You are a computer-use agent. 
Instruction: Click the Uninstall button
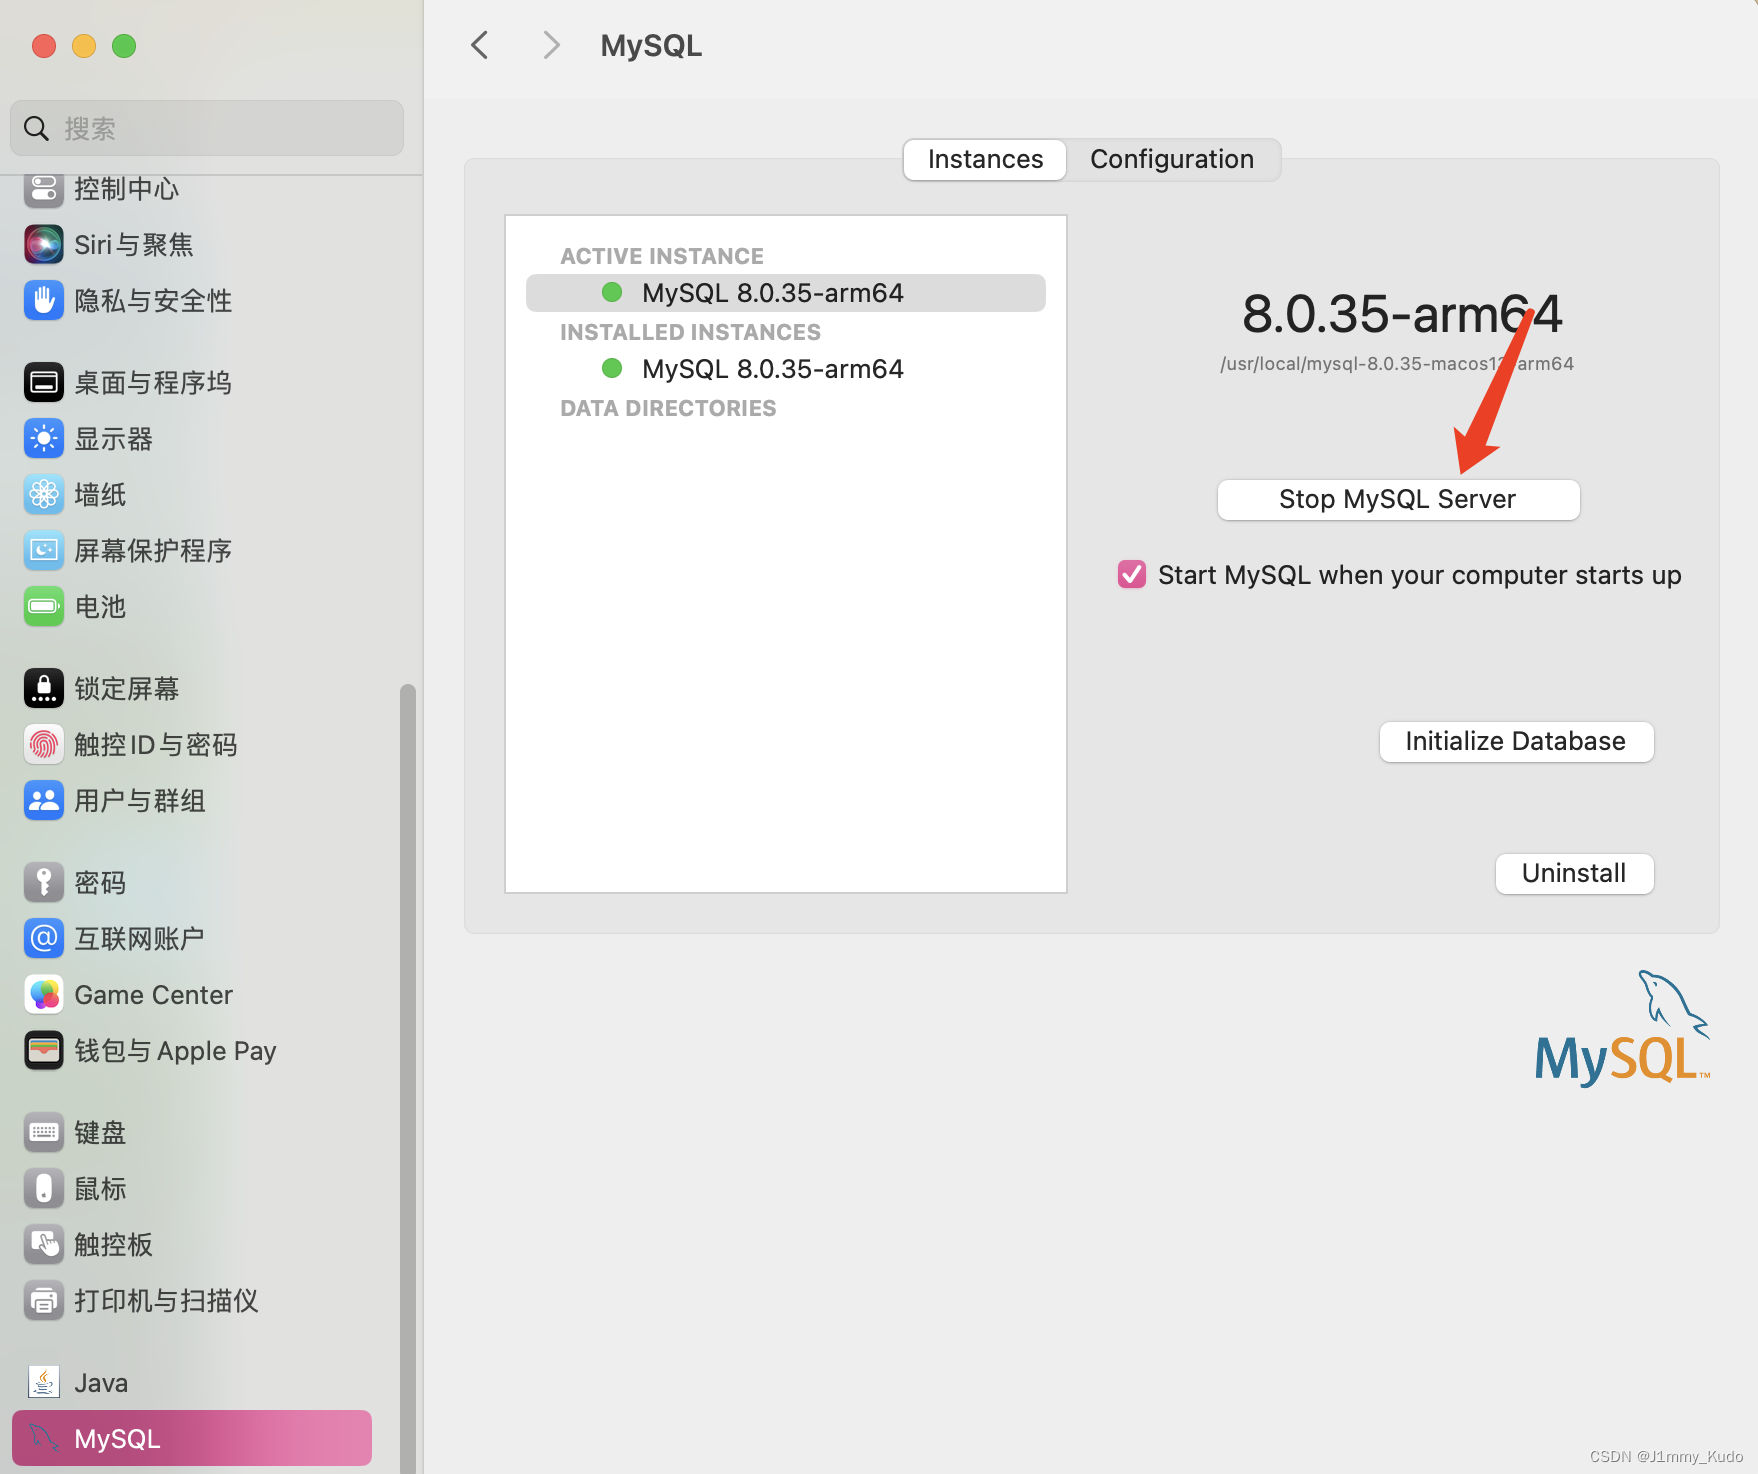pos(1574,873)
